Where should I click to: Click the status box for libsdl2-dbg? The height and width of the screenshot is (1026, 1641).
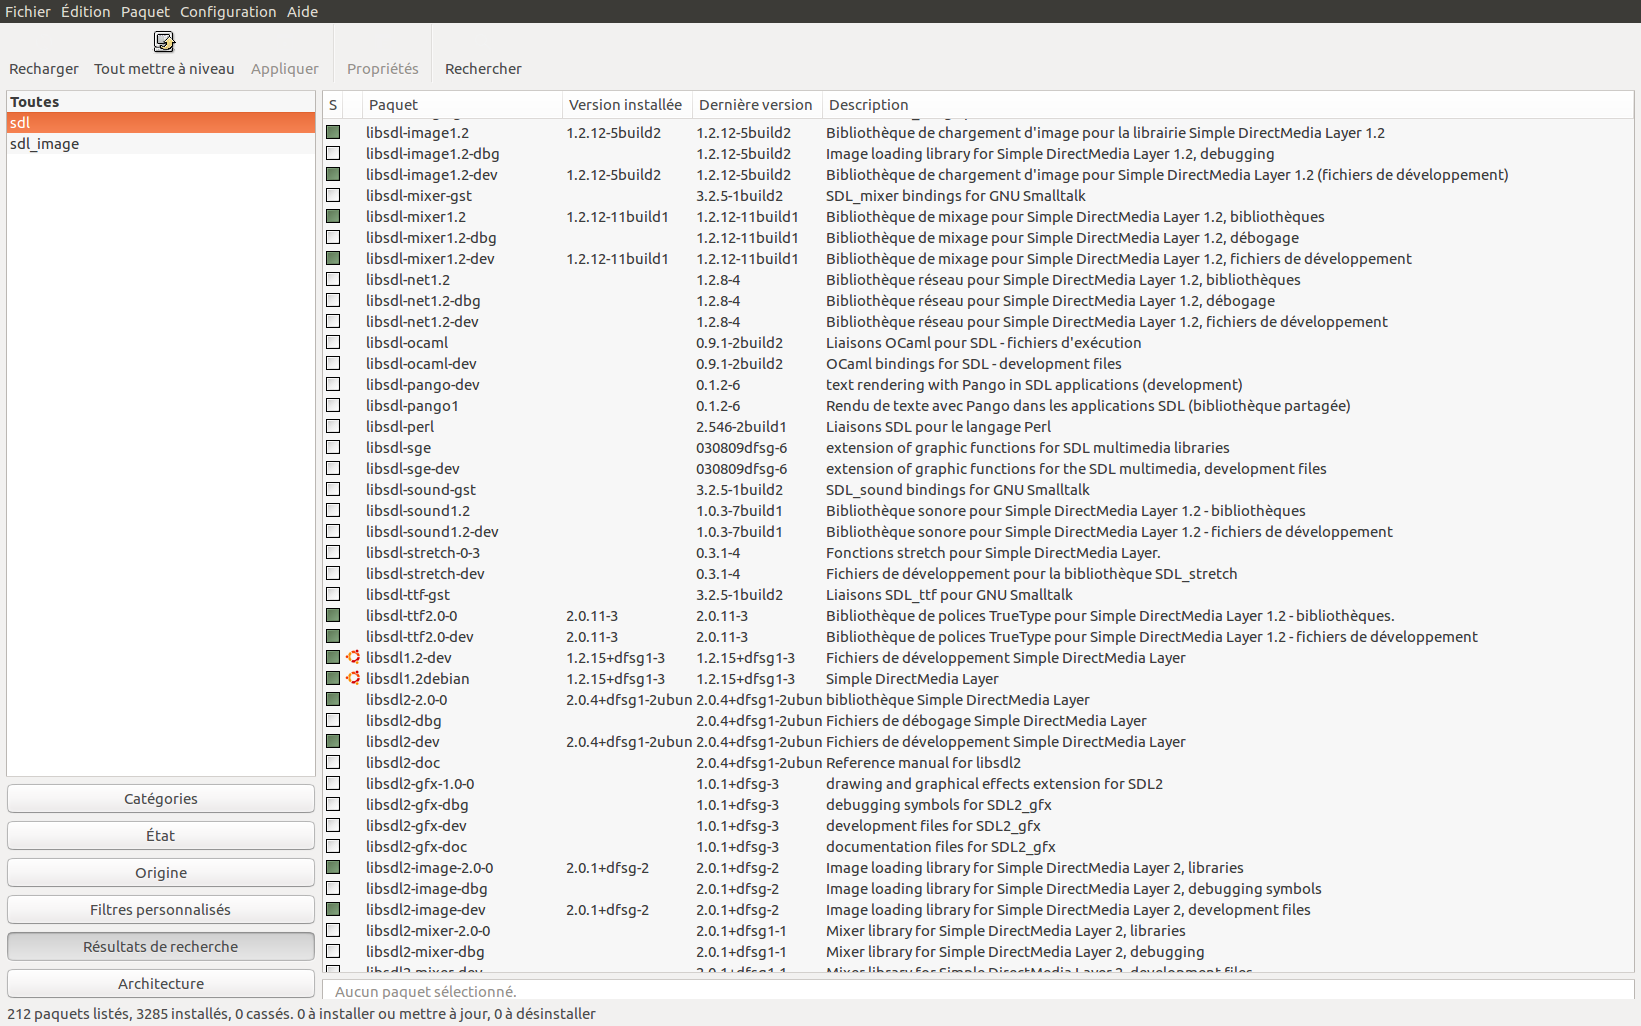333,720
